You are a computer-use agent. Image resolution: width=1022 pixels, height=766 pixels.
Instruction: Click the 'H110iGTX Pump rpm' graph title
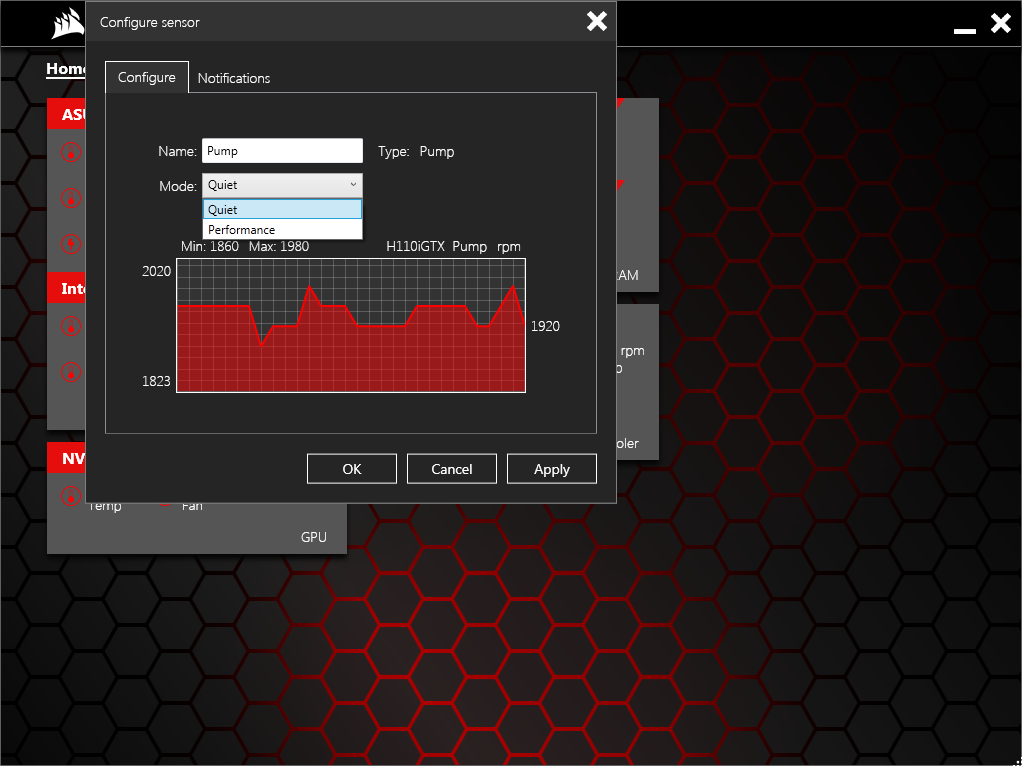pyautogui.click(x=453, y=246)
